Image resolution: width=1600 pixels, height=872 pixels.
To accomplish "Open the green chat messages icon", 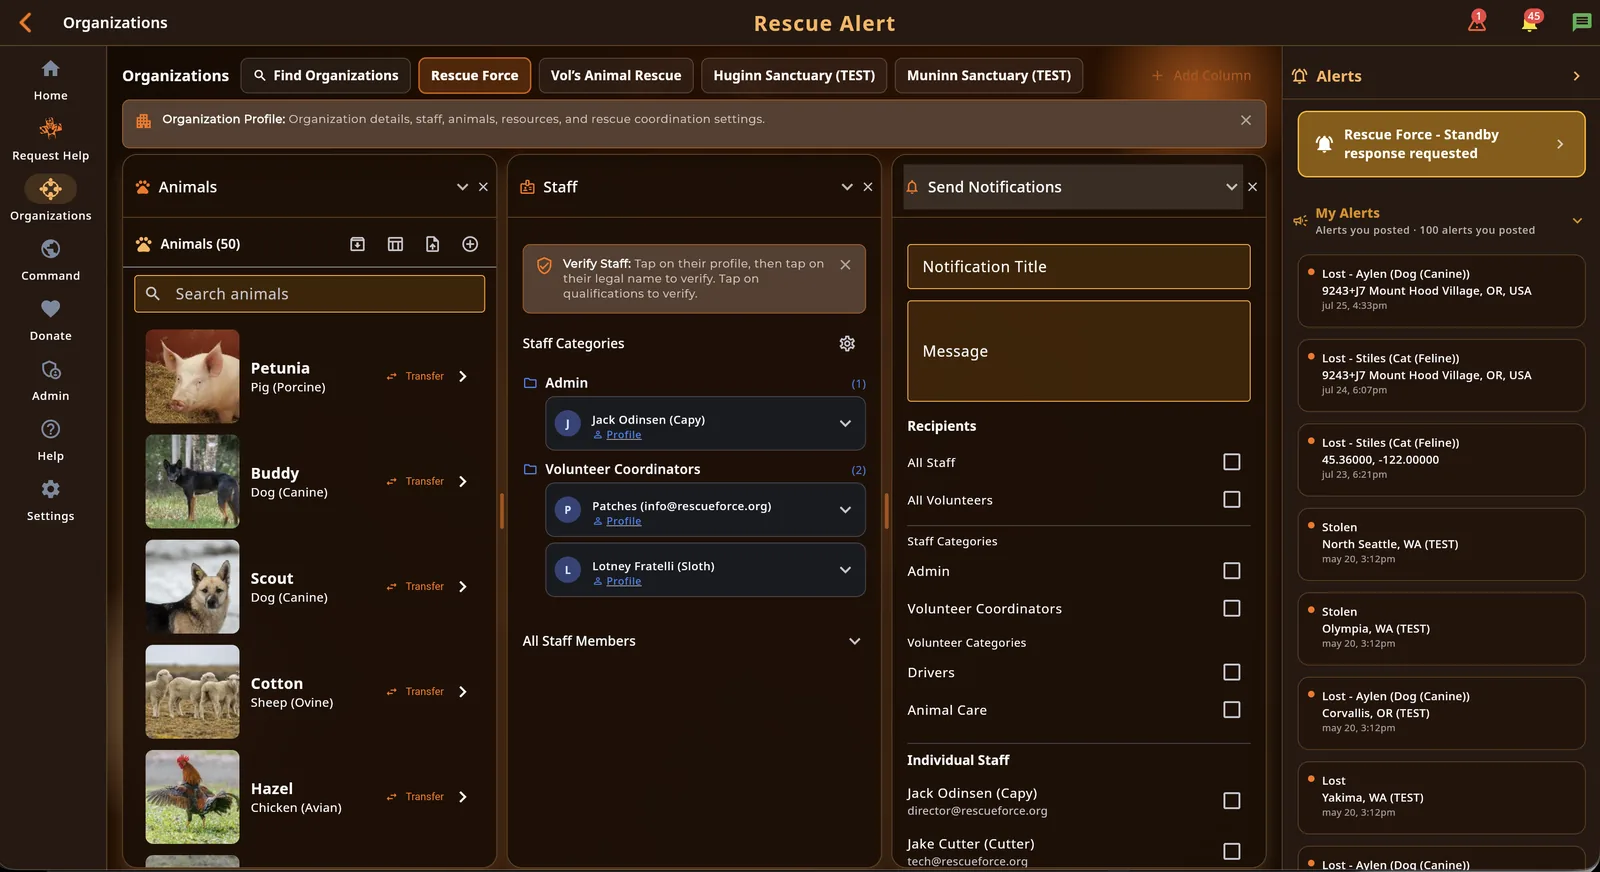I will (1581, 22).
